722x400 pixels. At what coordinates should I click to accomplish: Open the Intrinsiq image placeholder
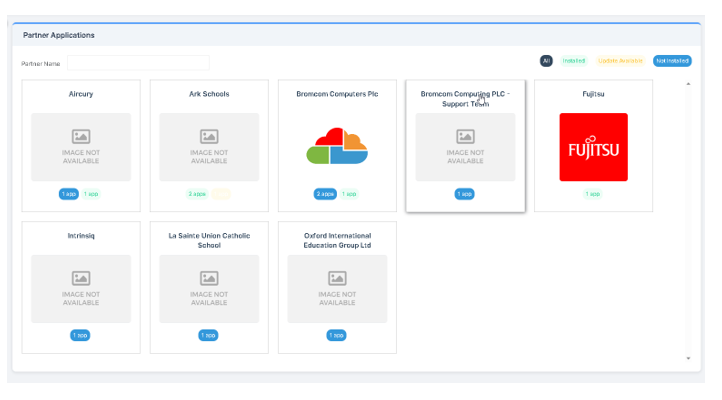pos(81,289)
